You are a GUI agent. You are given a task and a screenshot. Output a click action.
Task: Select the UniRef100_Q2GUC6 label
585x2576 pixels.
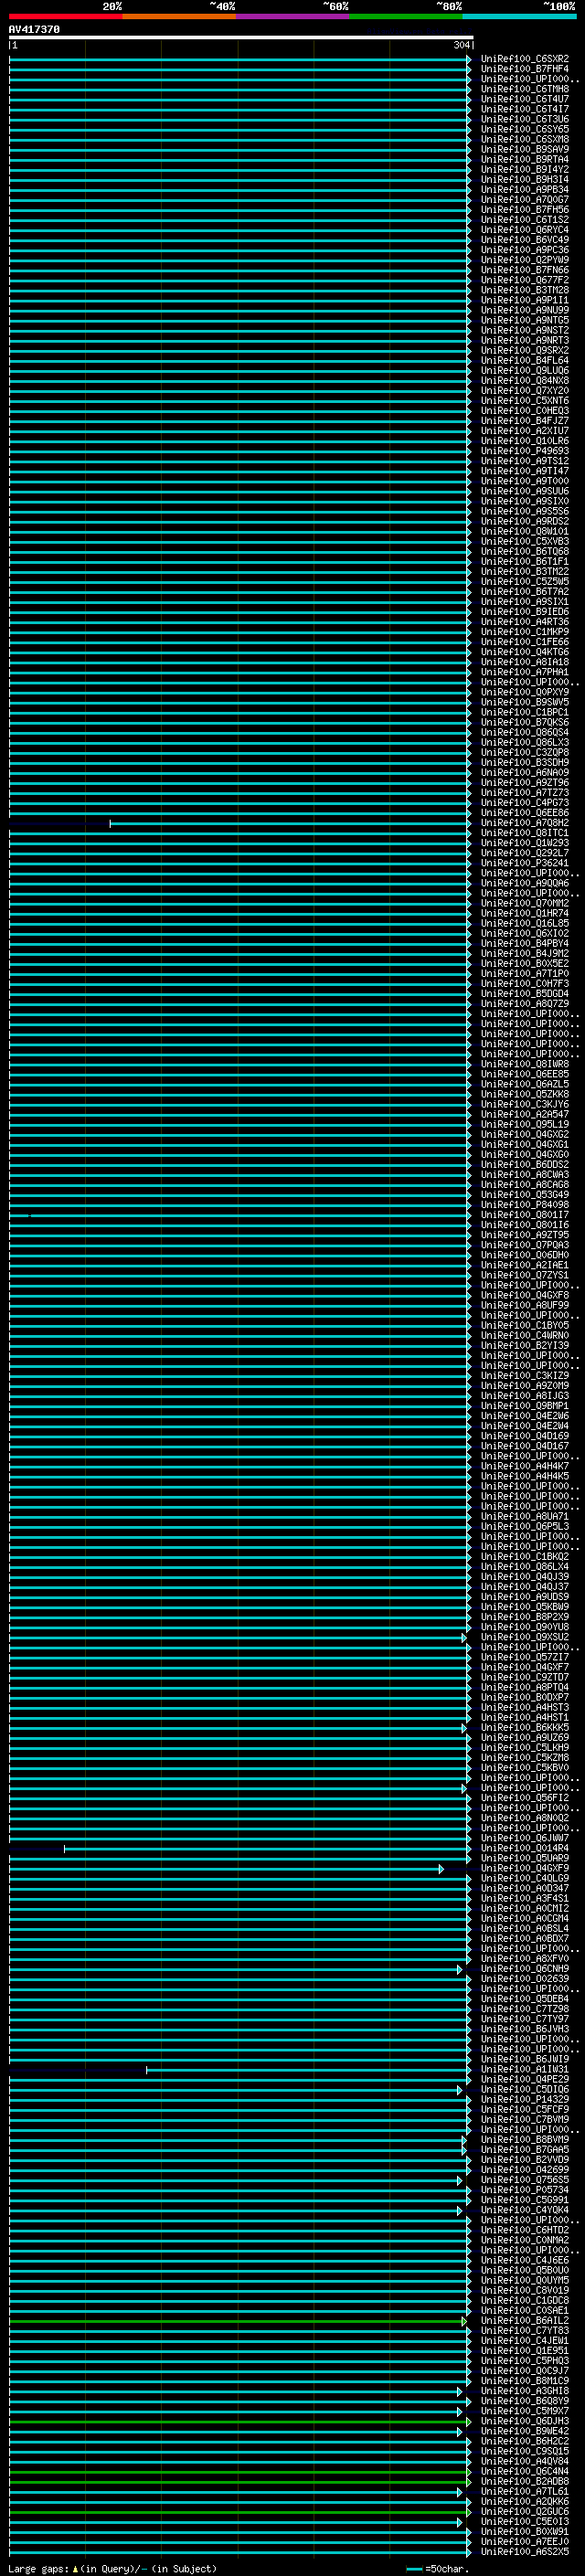tap(525, 2511)
